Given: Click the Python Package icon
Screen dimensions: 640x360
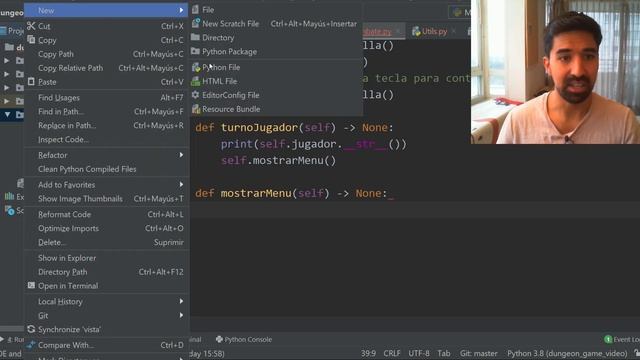Looking at the screenshot, I should click(x=196, y=51).
